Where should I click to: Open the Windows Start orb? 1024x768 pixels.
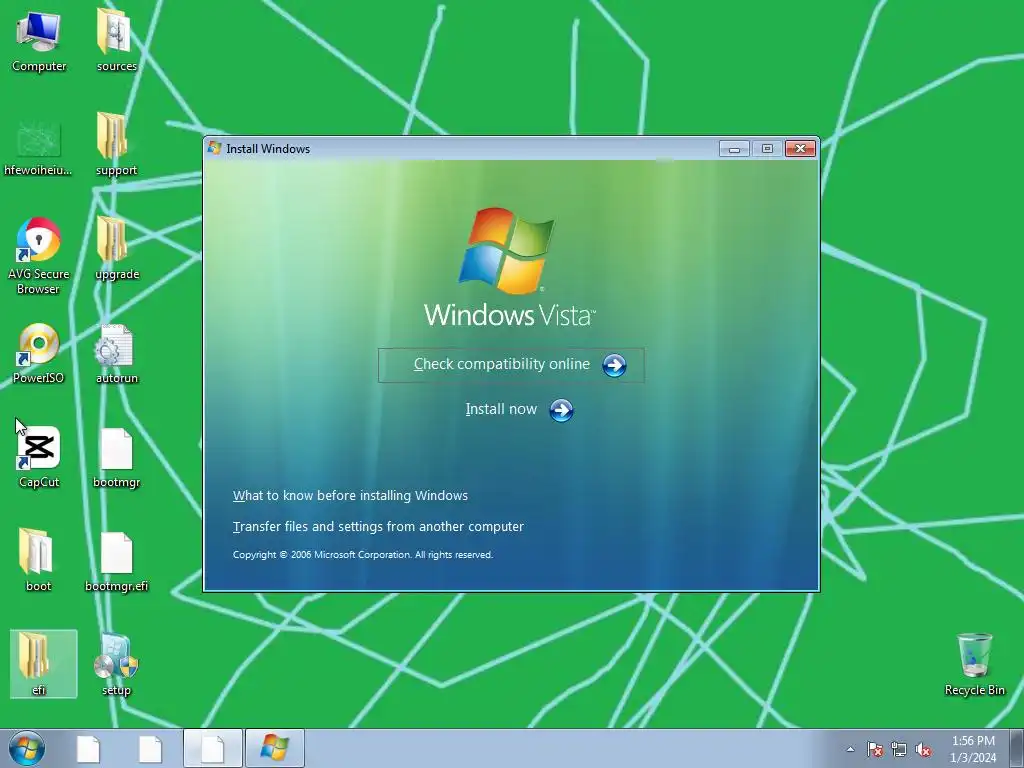point(27,748)
